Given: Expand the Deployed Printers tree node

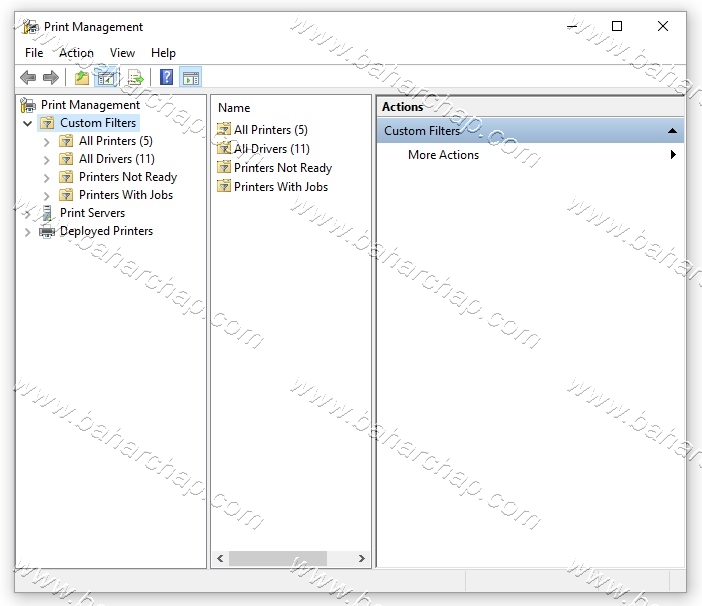Looking at the screenshot, I should [x=27, y=232].
